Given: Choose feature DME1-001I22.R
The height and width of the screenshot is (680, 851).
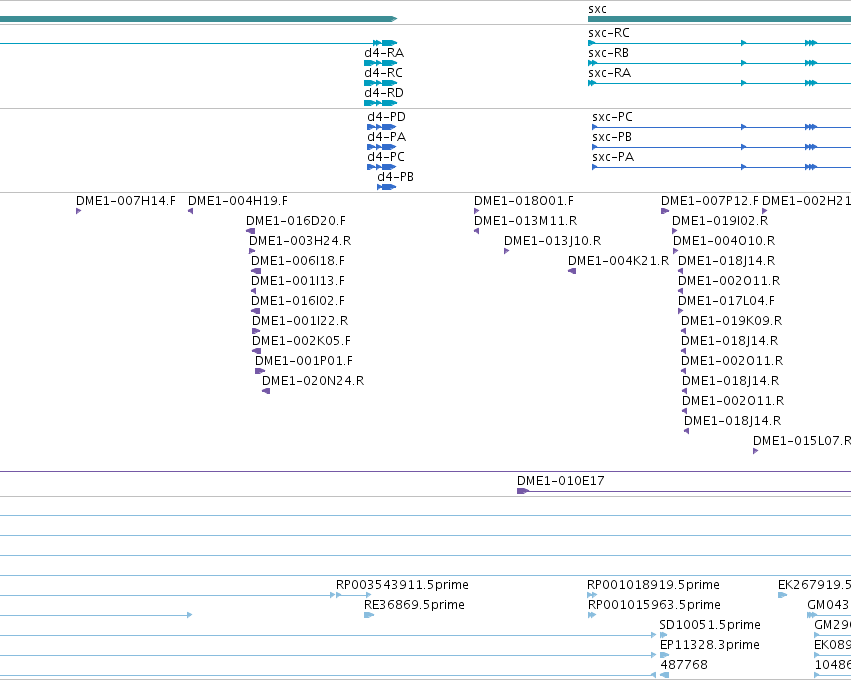Looking at the screenshot, I should (x=300, y=322).
